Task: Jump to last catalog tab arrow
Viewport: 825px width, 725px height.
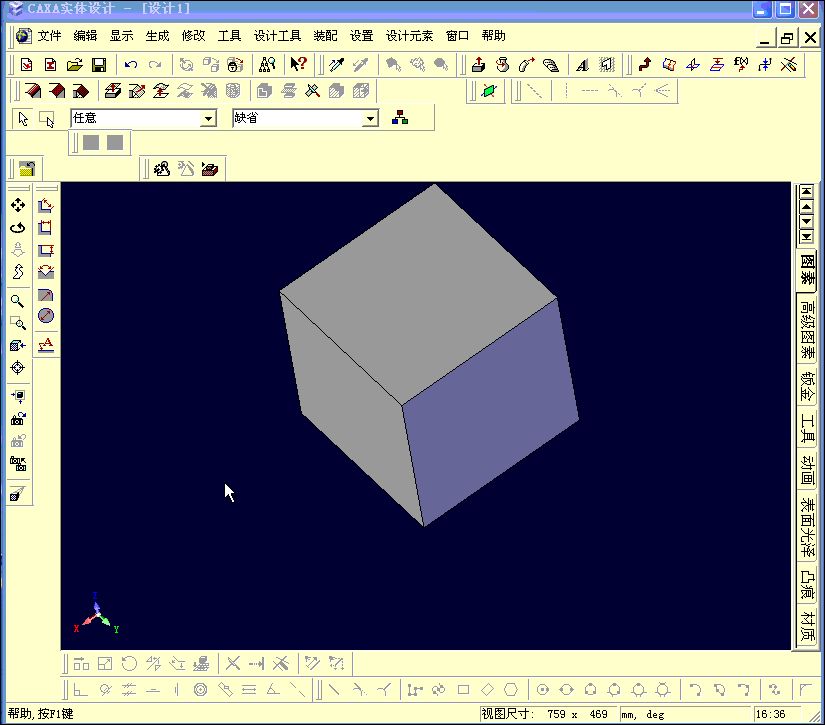Action: tap(806, 237)
